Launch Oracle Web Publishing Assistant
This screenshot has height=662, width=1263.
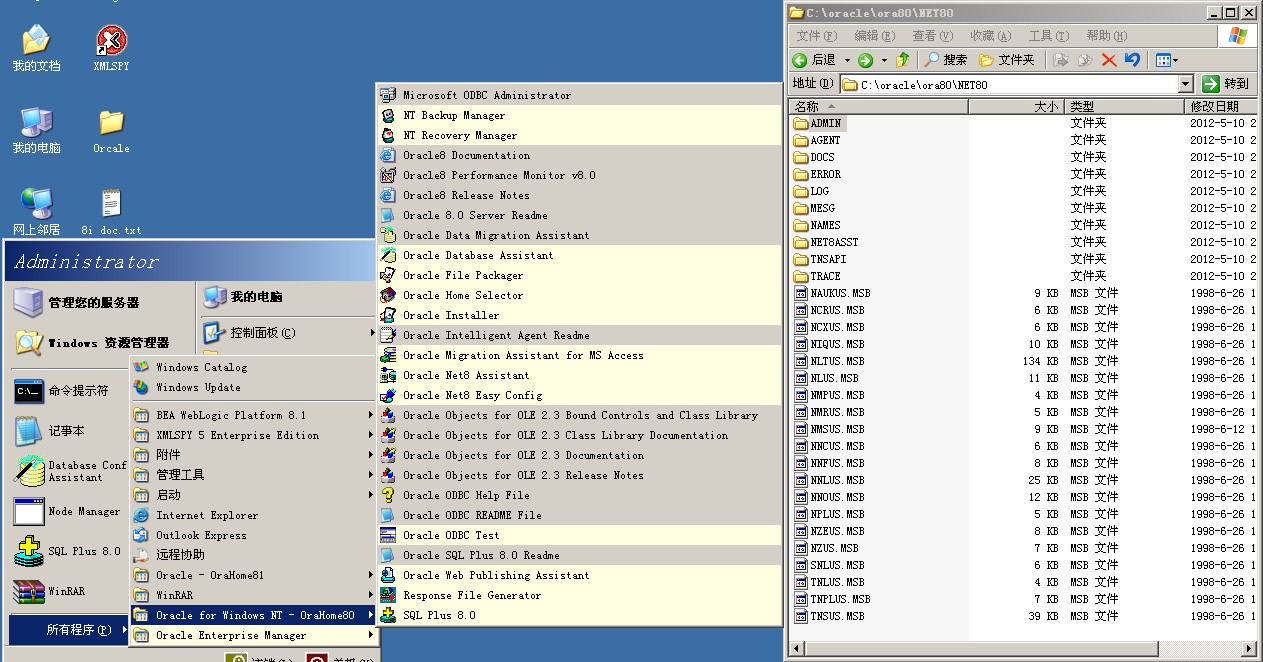(x=579, y=575)
